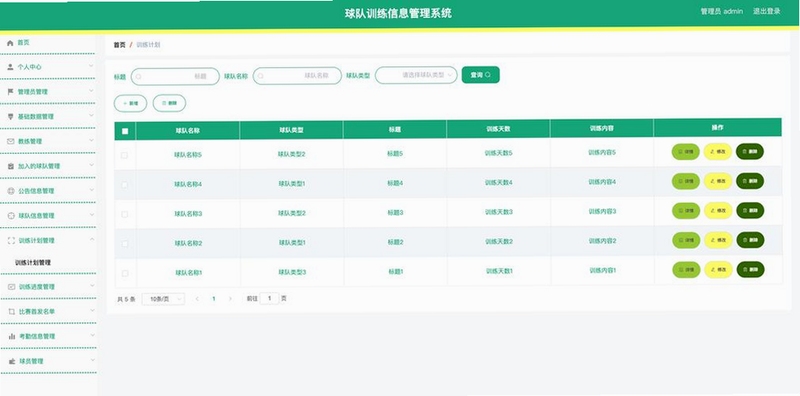This screenshot has height=396, width=800.
Task: Click the globe icon for 公告信息管理
Action: [11, 191]
